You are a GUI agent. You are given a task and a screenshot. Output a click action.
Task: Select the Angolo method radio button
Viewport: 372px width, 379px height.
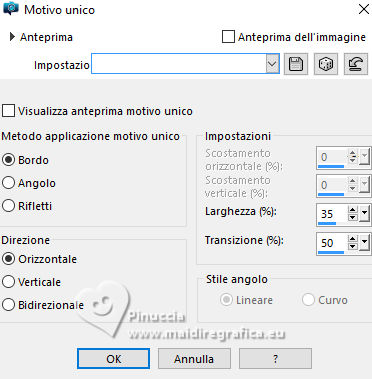[x=8, y=183]
